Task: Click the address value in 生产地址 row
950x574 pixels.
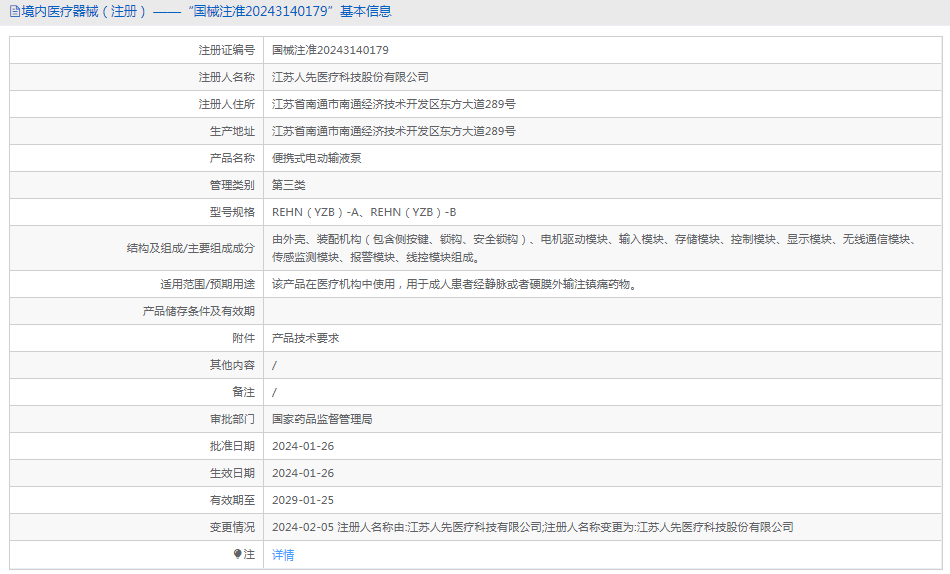Action: click(394, 131)
